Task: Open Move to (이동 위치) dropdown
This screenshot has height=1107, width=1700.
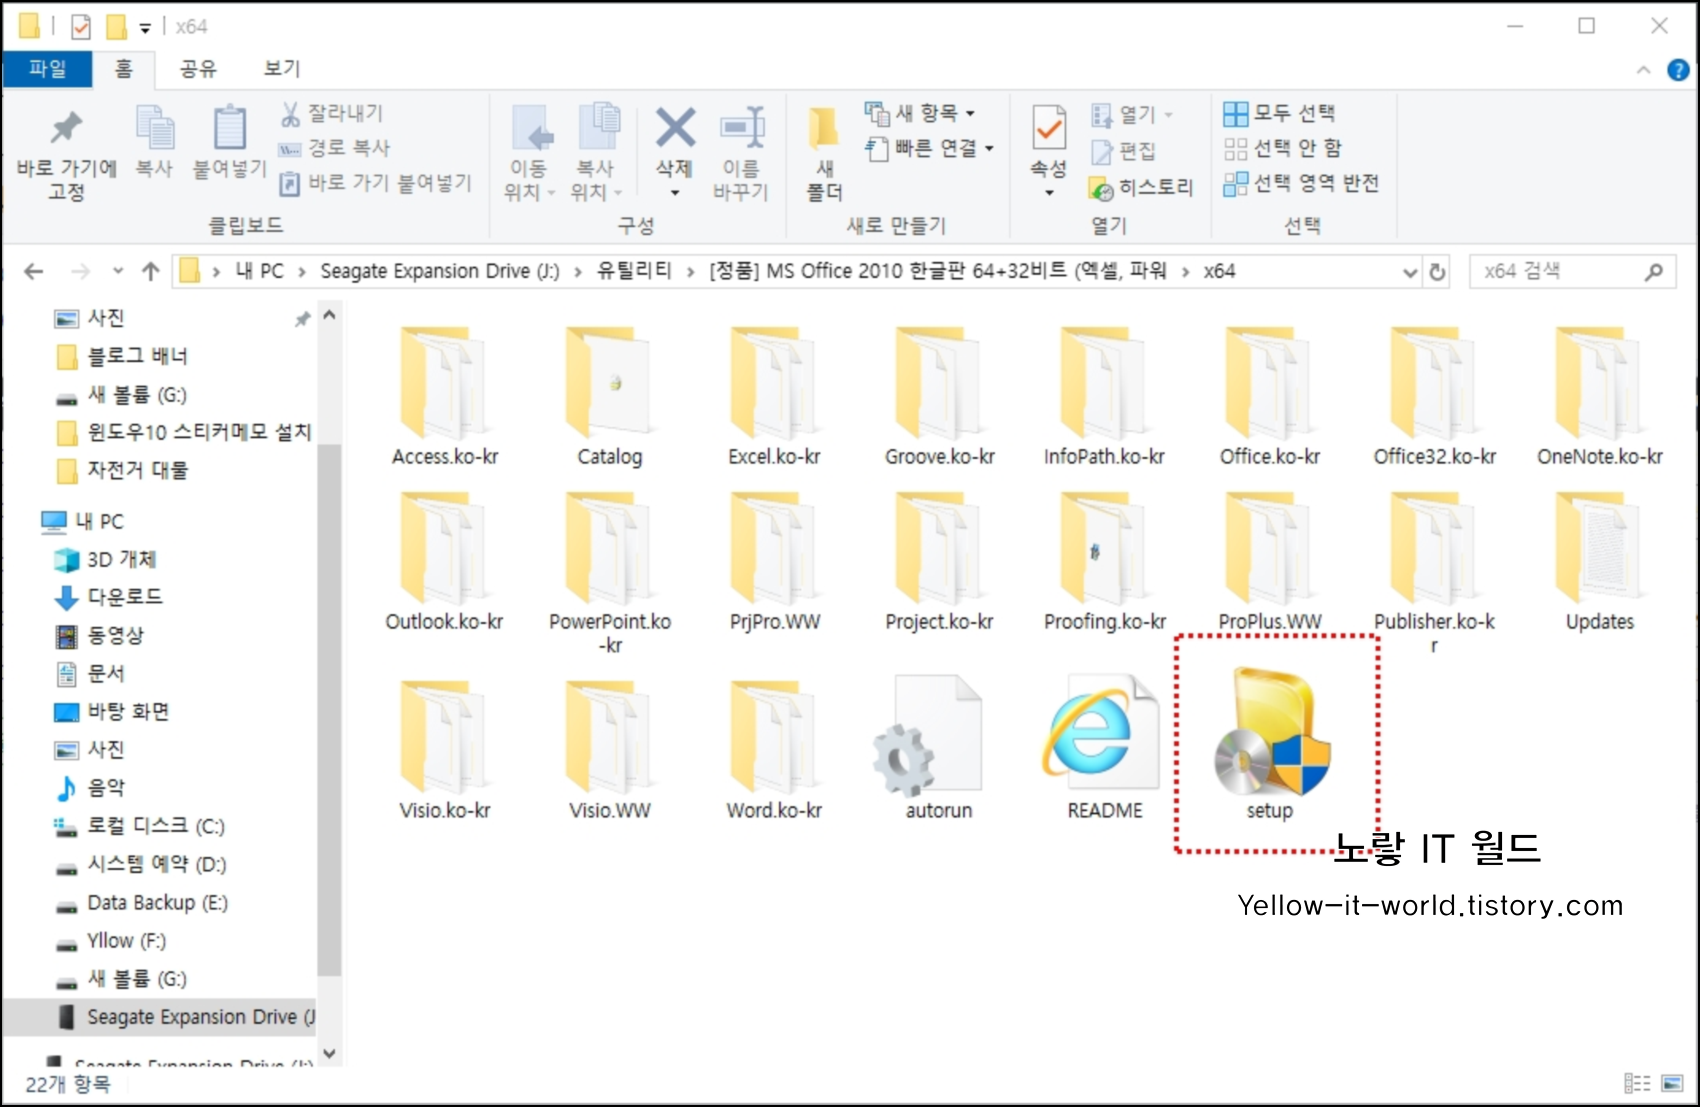Action: click(x=529, y=152)
